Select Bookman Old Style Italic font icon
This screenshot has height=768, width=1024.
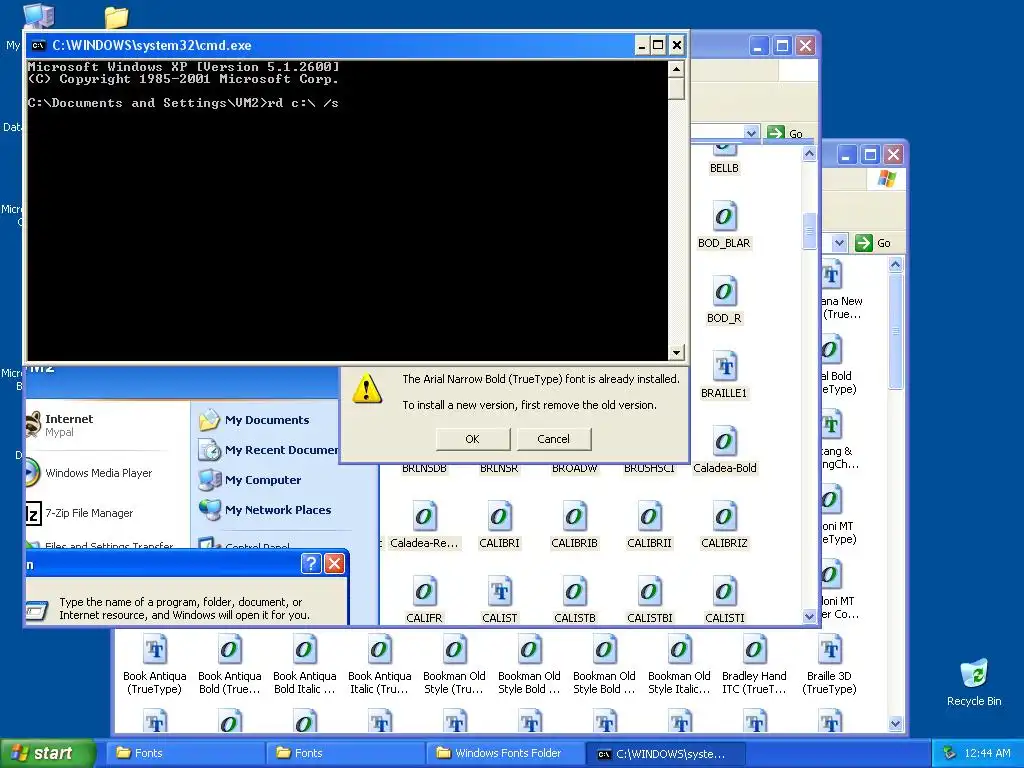[679, 650]
